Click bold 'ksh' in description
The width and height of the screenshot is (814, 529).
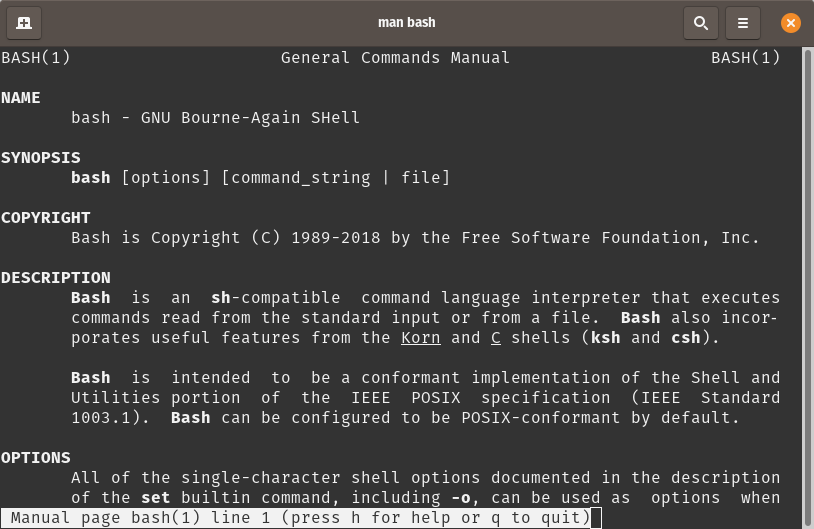606,338
